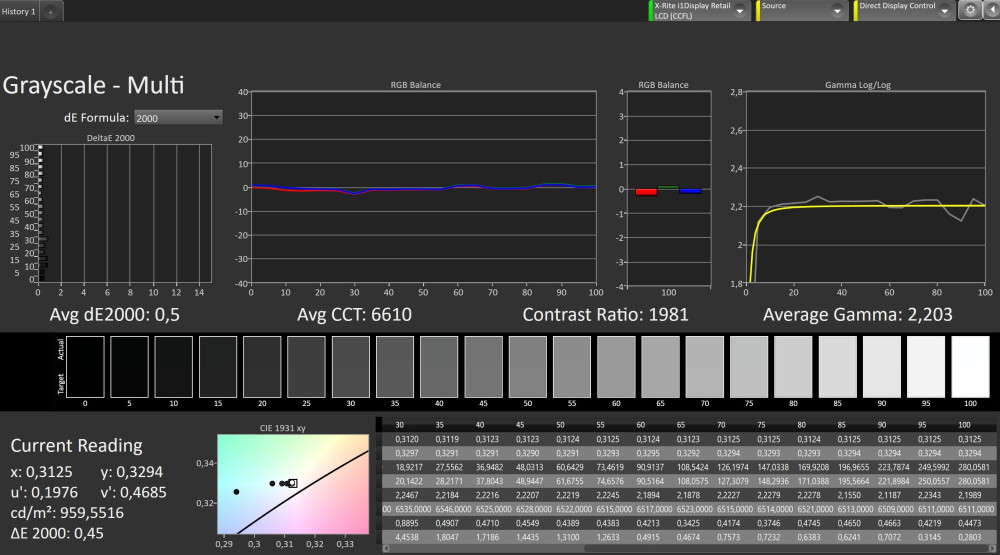Select the 55 percent grayscale swatch
Image resolution: width=1000 pixels, height=555 pixels.
pos(572,367)
